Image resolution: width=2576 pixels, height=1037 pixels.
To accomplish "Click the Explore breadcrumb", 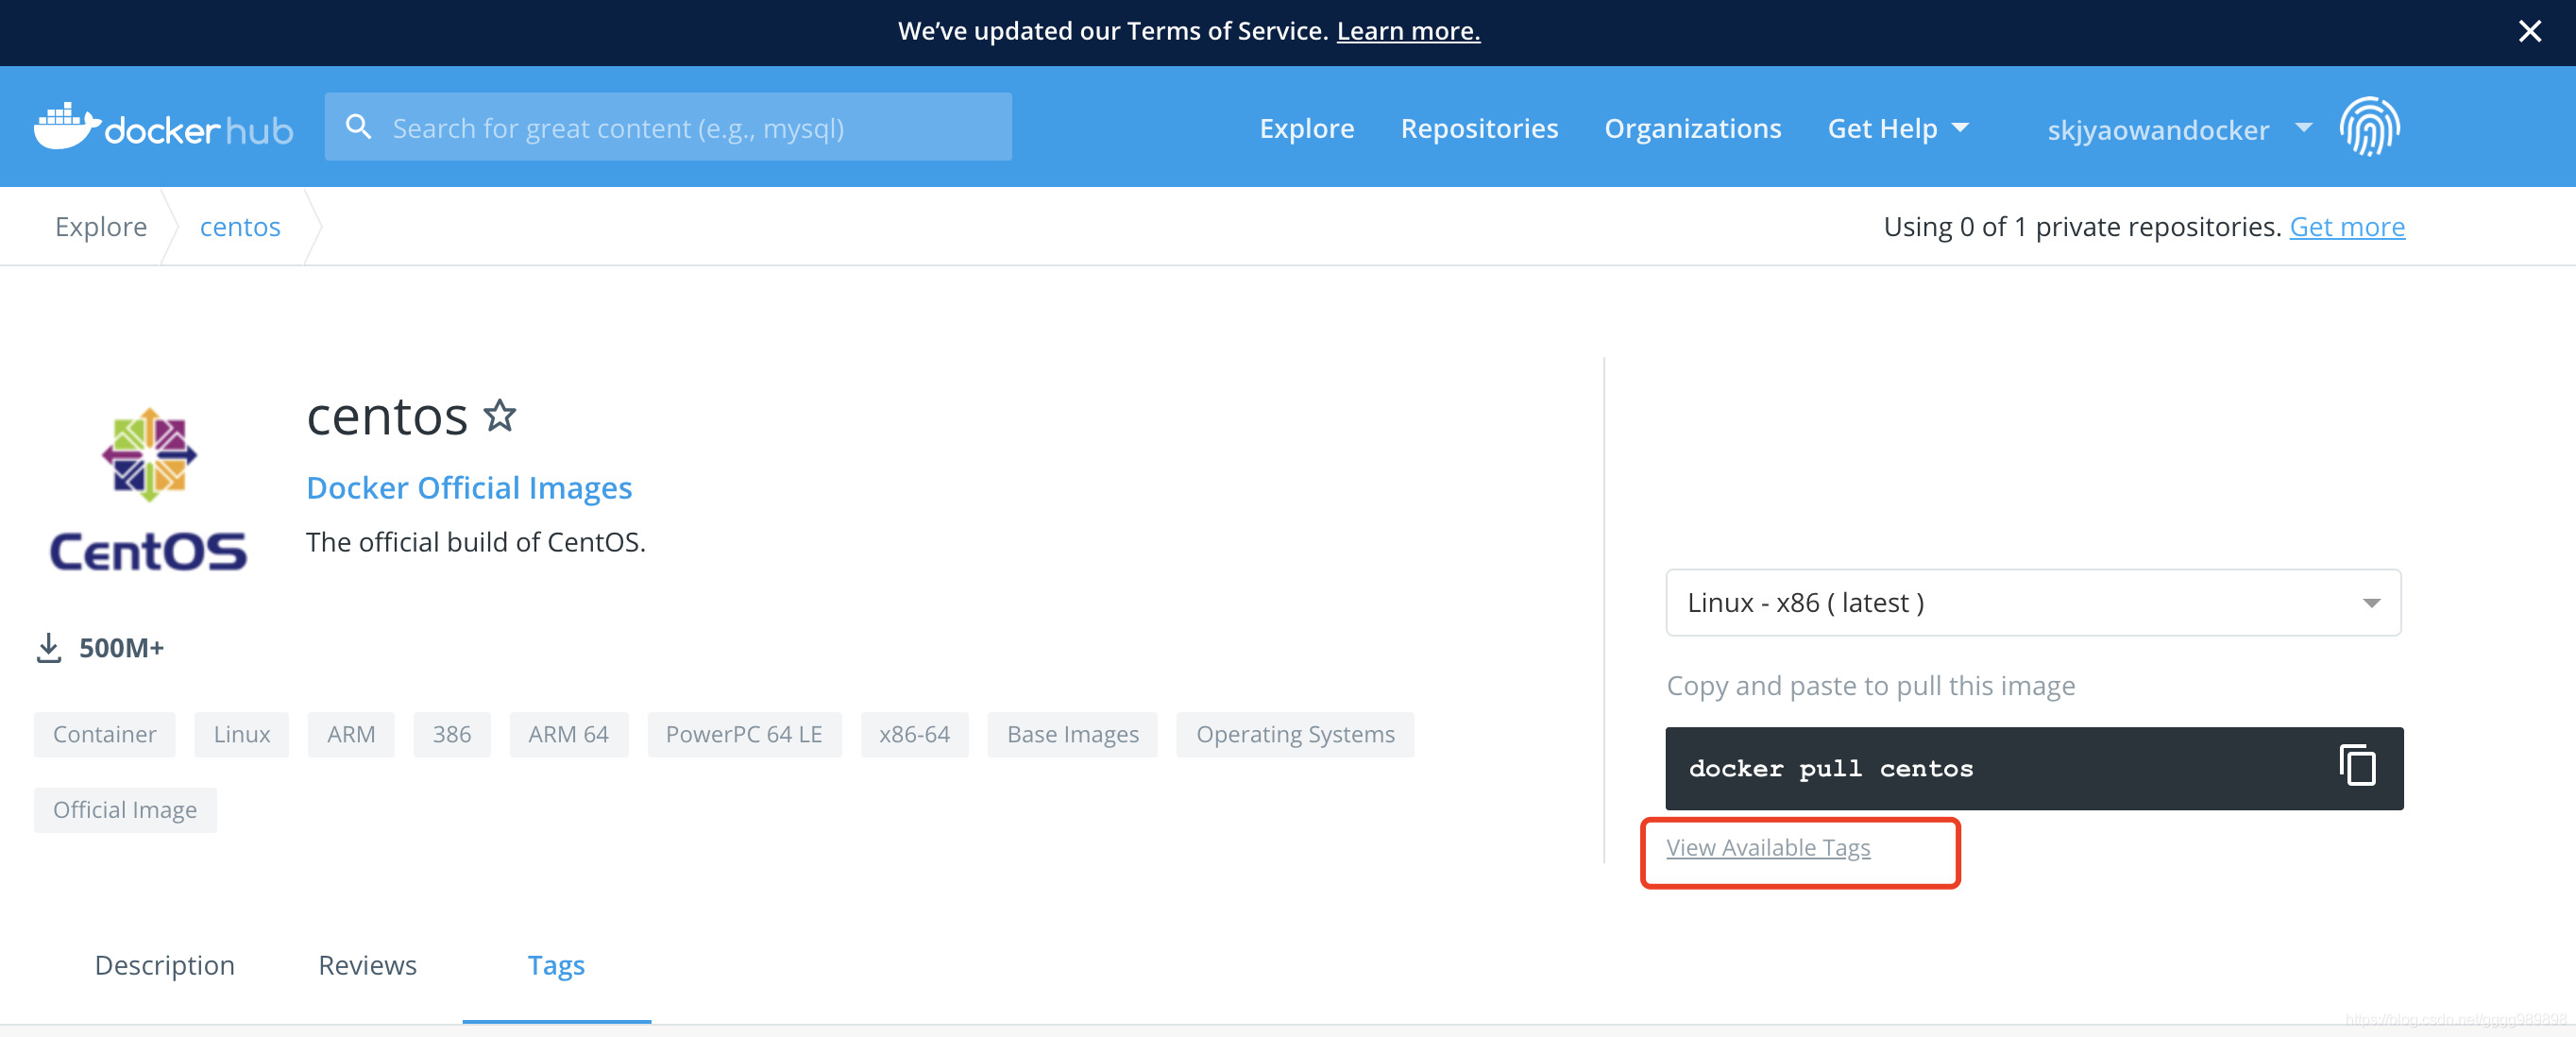I will click(101, 227).
